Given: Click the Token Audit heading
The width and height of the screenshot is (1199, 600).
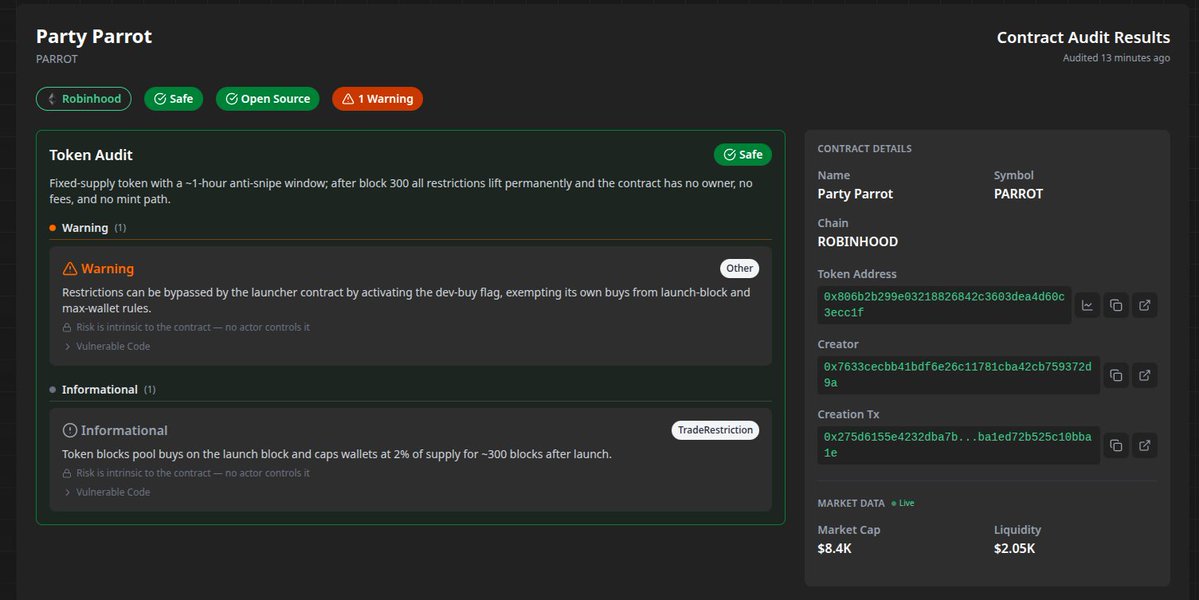Looking at the screenshot, I should 91,155.
